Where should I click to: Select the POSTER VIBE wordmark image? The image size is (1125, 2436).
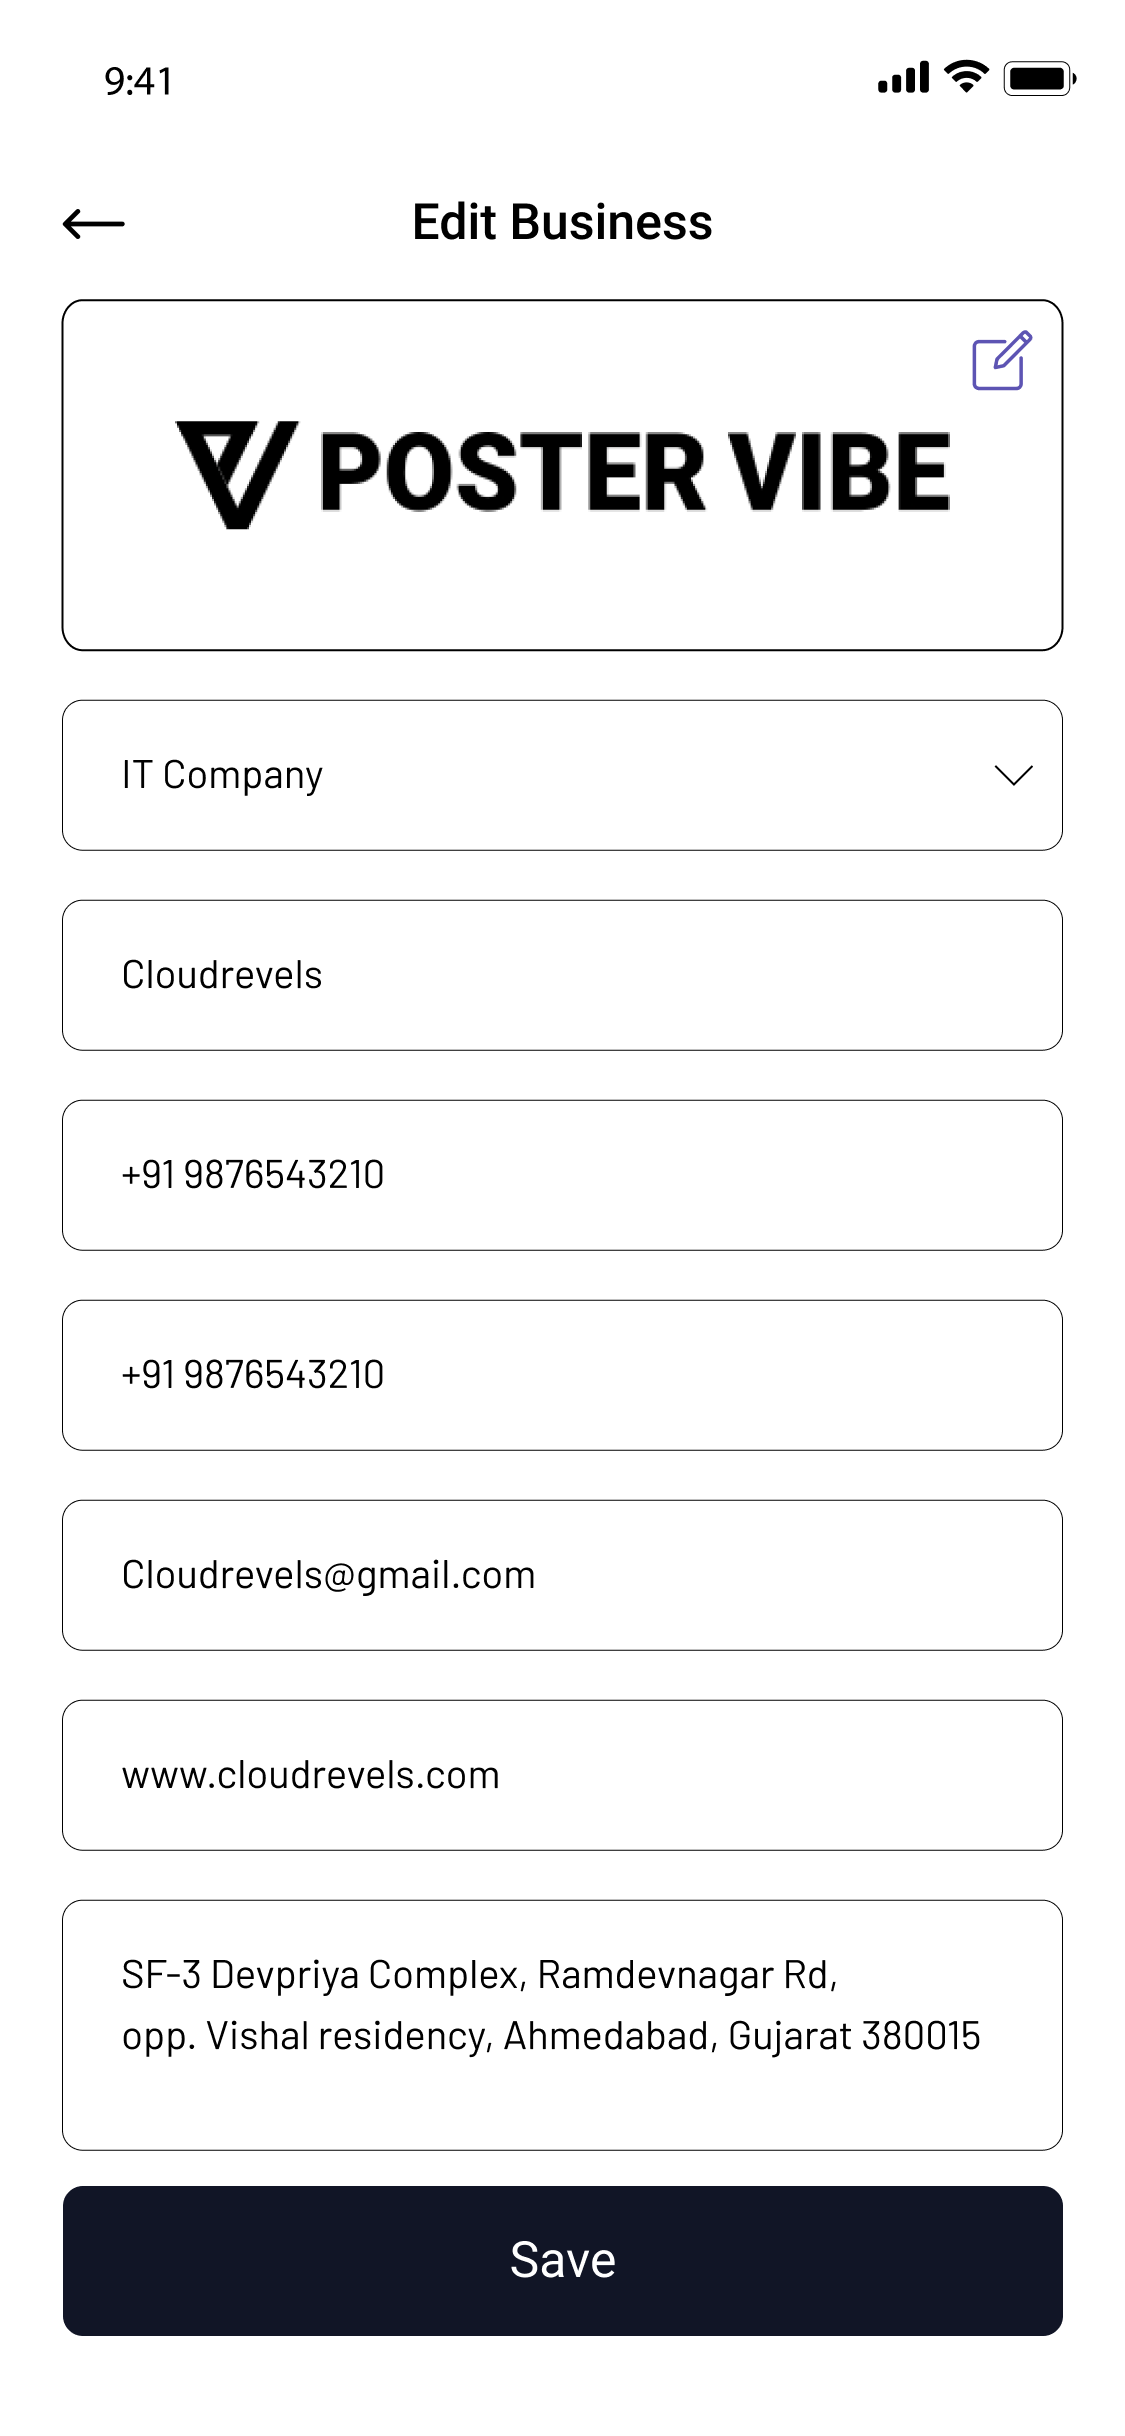coord(634,472)
